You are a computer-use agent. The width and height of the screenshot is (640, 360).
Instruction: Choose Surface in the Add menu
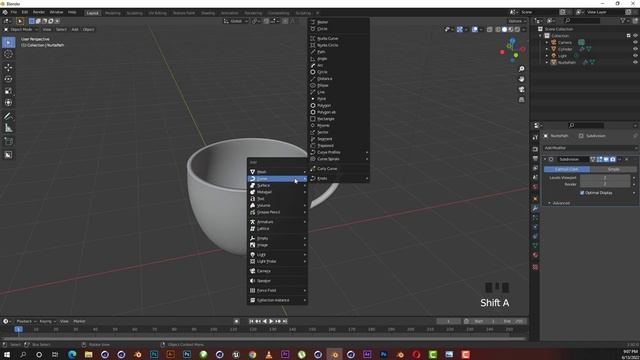[277, 185]
